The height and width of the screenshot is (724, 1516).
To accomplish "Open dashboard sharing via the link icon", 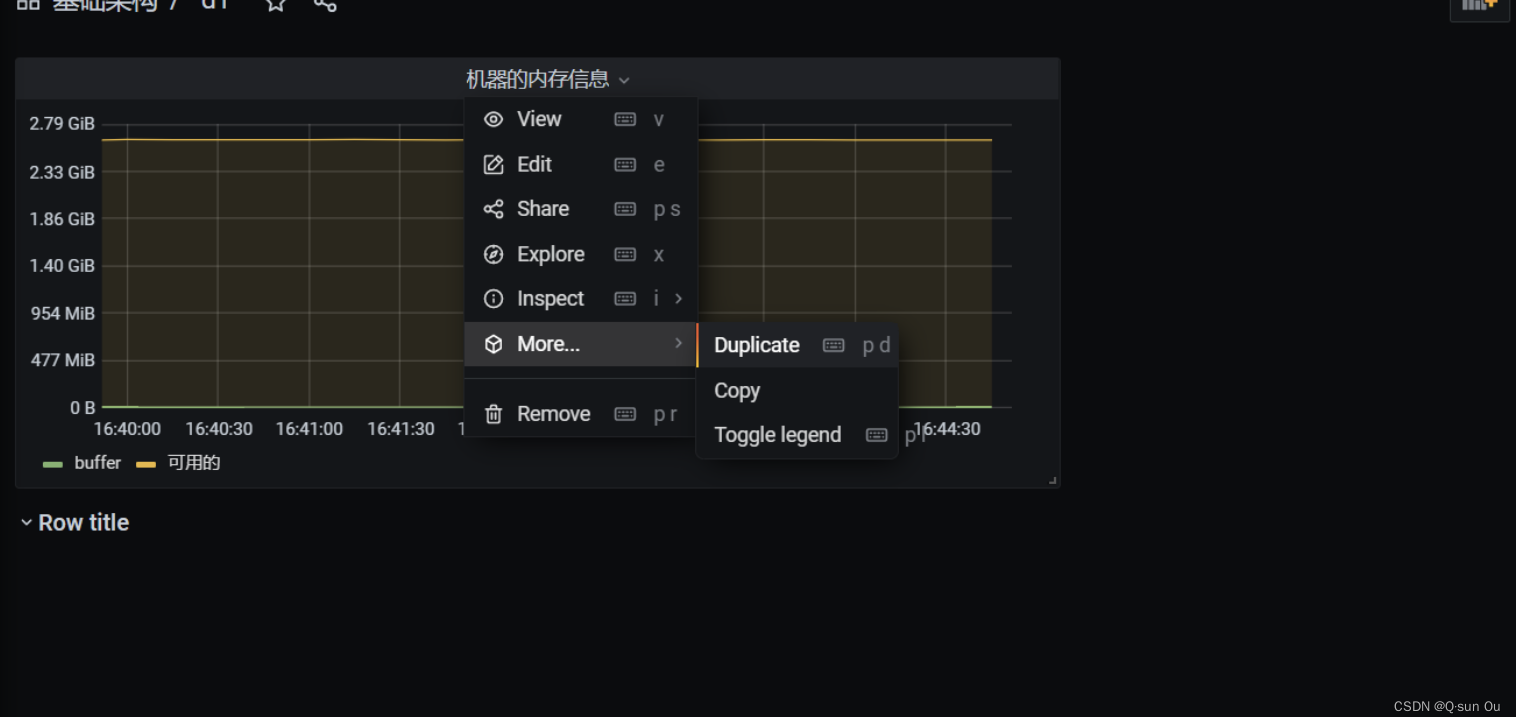I will (324, 6).
